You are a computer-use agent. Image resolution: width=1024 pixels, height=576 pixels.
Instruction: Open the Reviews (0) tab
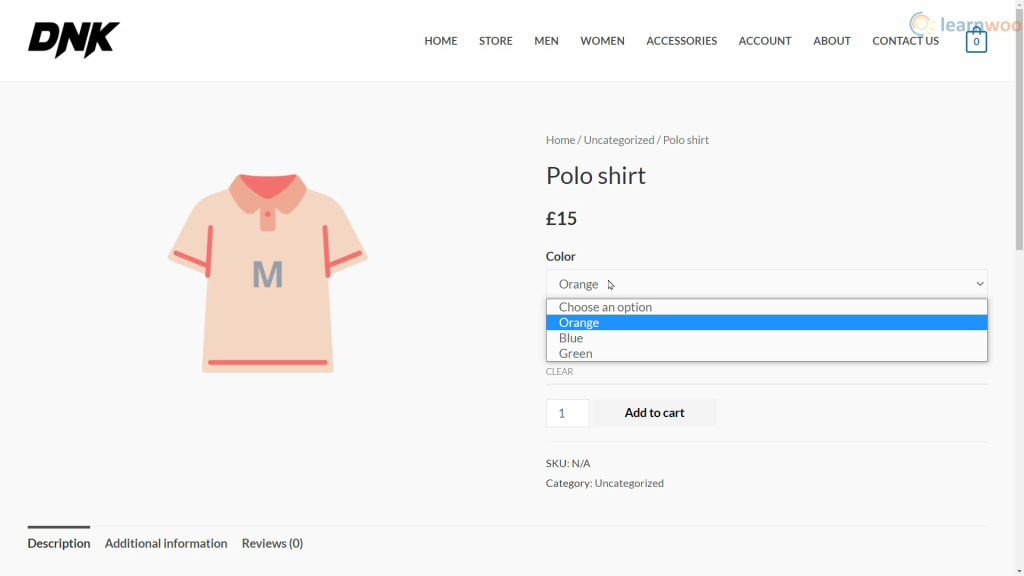[272, 543]
